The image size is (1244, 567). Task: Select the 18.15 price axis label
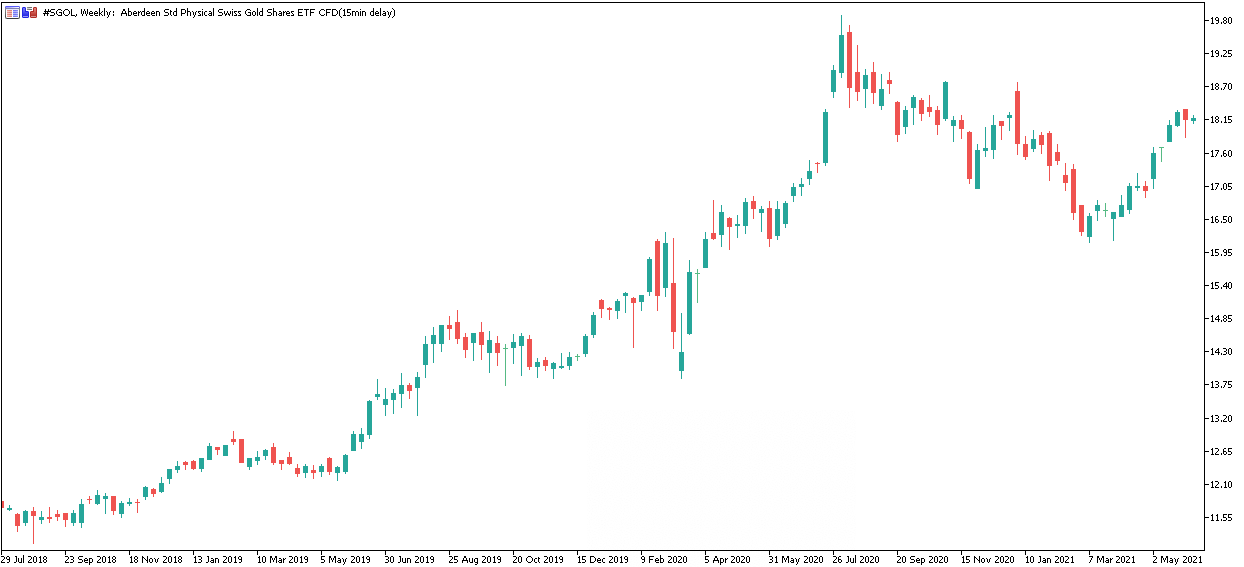tap(1222, 120)
